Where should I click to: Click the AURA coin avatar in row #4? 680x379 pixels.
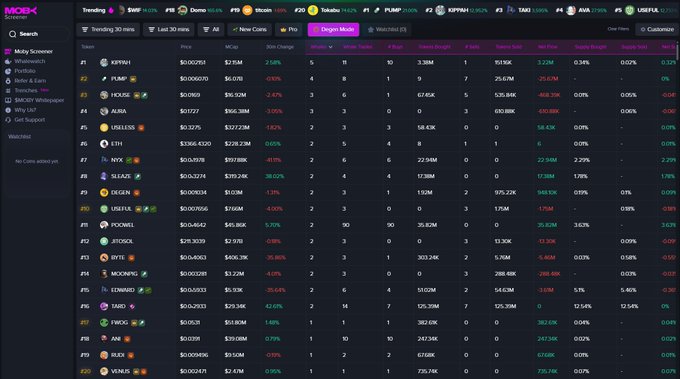pos(104,111)
